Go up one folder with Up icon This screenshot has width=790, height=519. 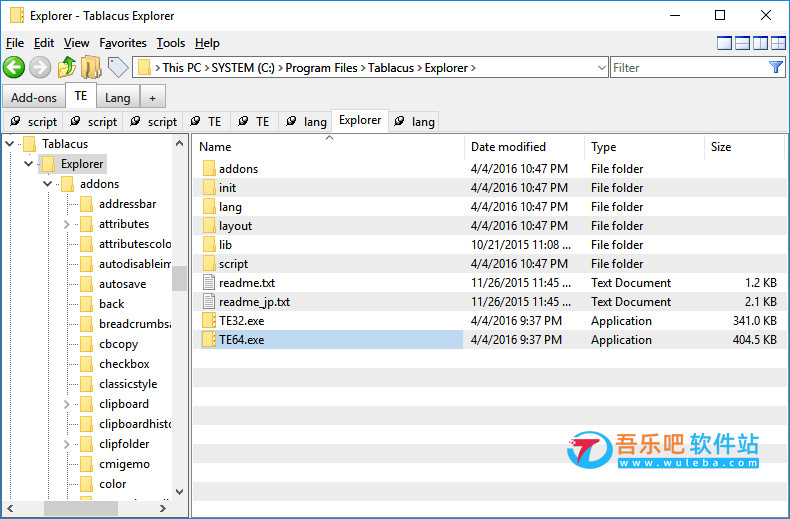(x=67, y=67)
